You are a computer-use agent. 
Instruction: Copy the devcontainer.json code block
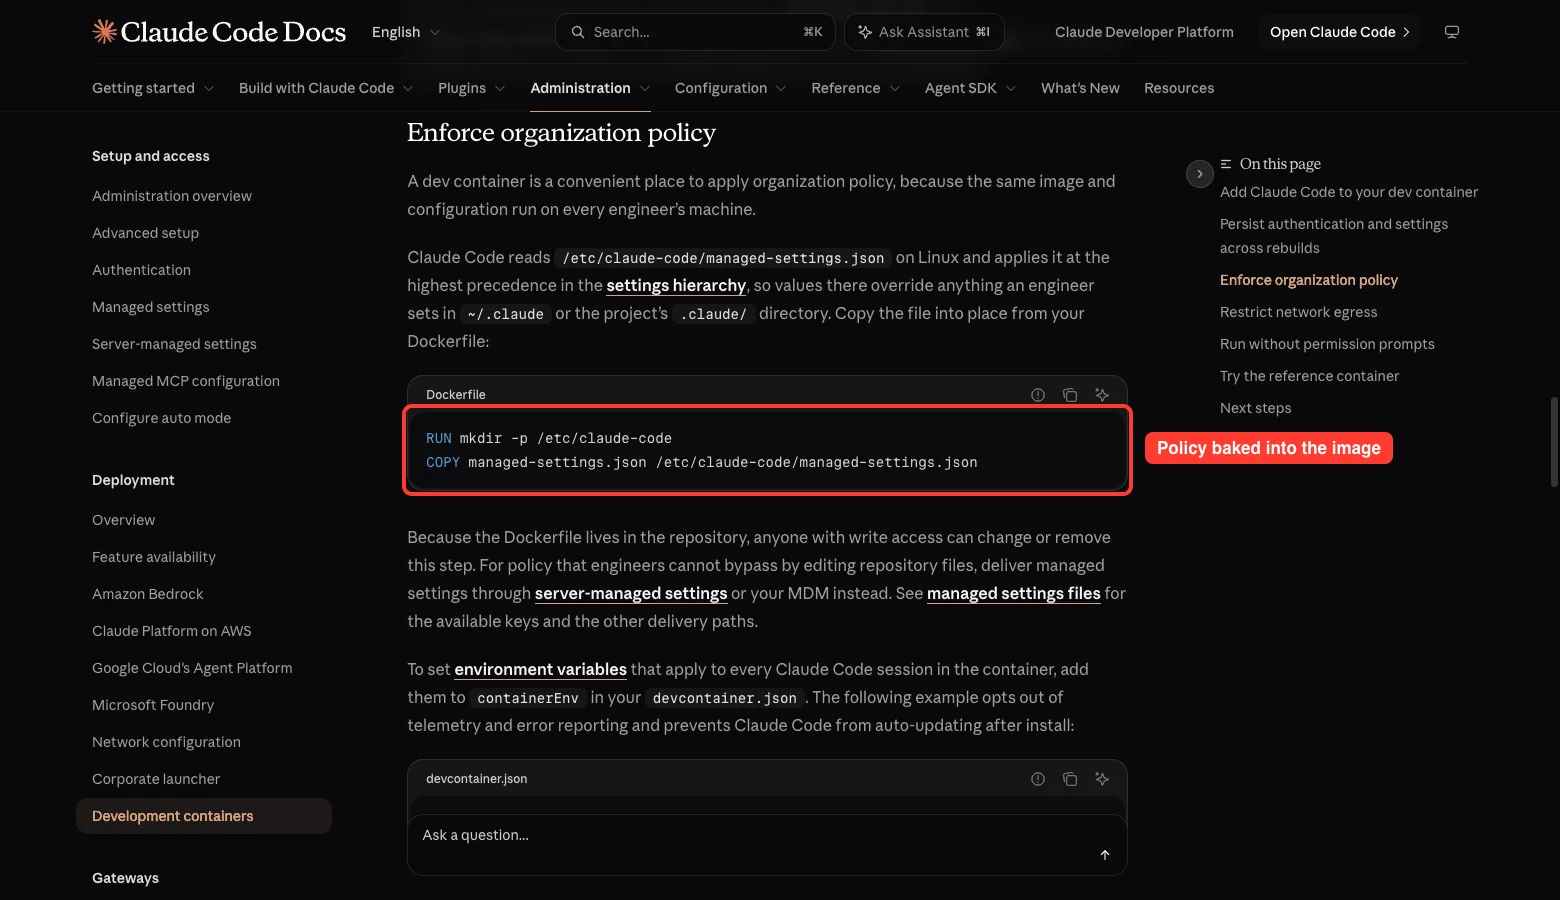(x=1070, y=779)
